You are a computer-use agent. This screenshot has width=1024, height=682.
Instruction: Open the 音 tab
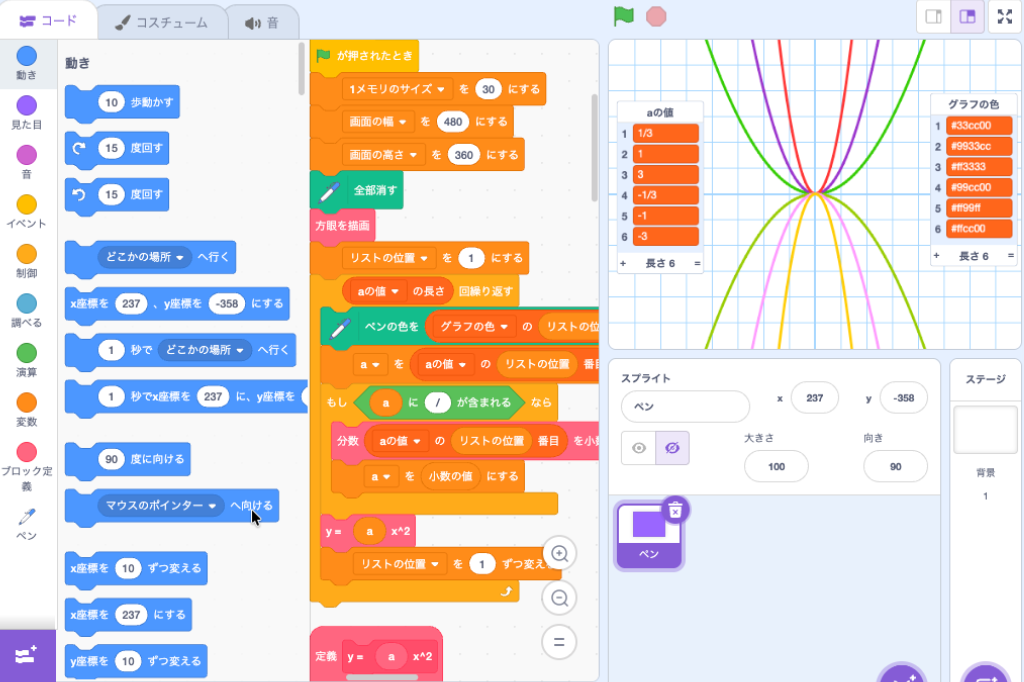[x=262, y=22]
